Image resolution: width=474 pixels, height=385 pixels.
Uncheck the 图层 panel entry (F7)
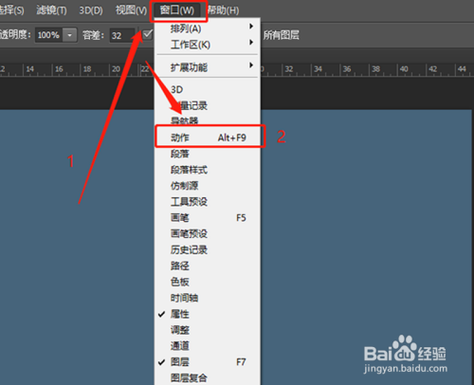click(x=207, y=362)
